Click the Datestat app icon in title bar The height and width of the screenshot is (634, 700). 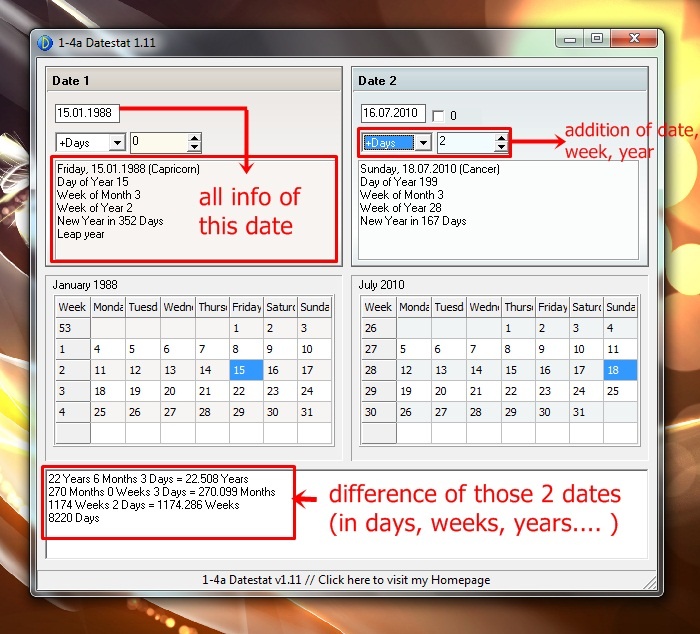[45, 43]
